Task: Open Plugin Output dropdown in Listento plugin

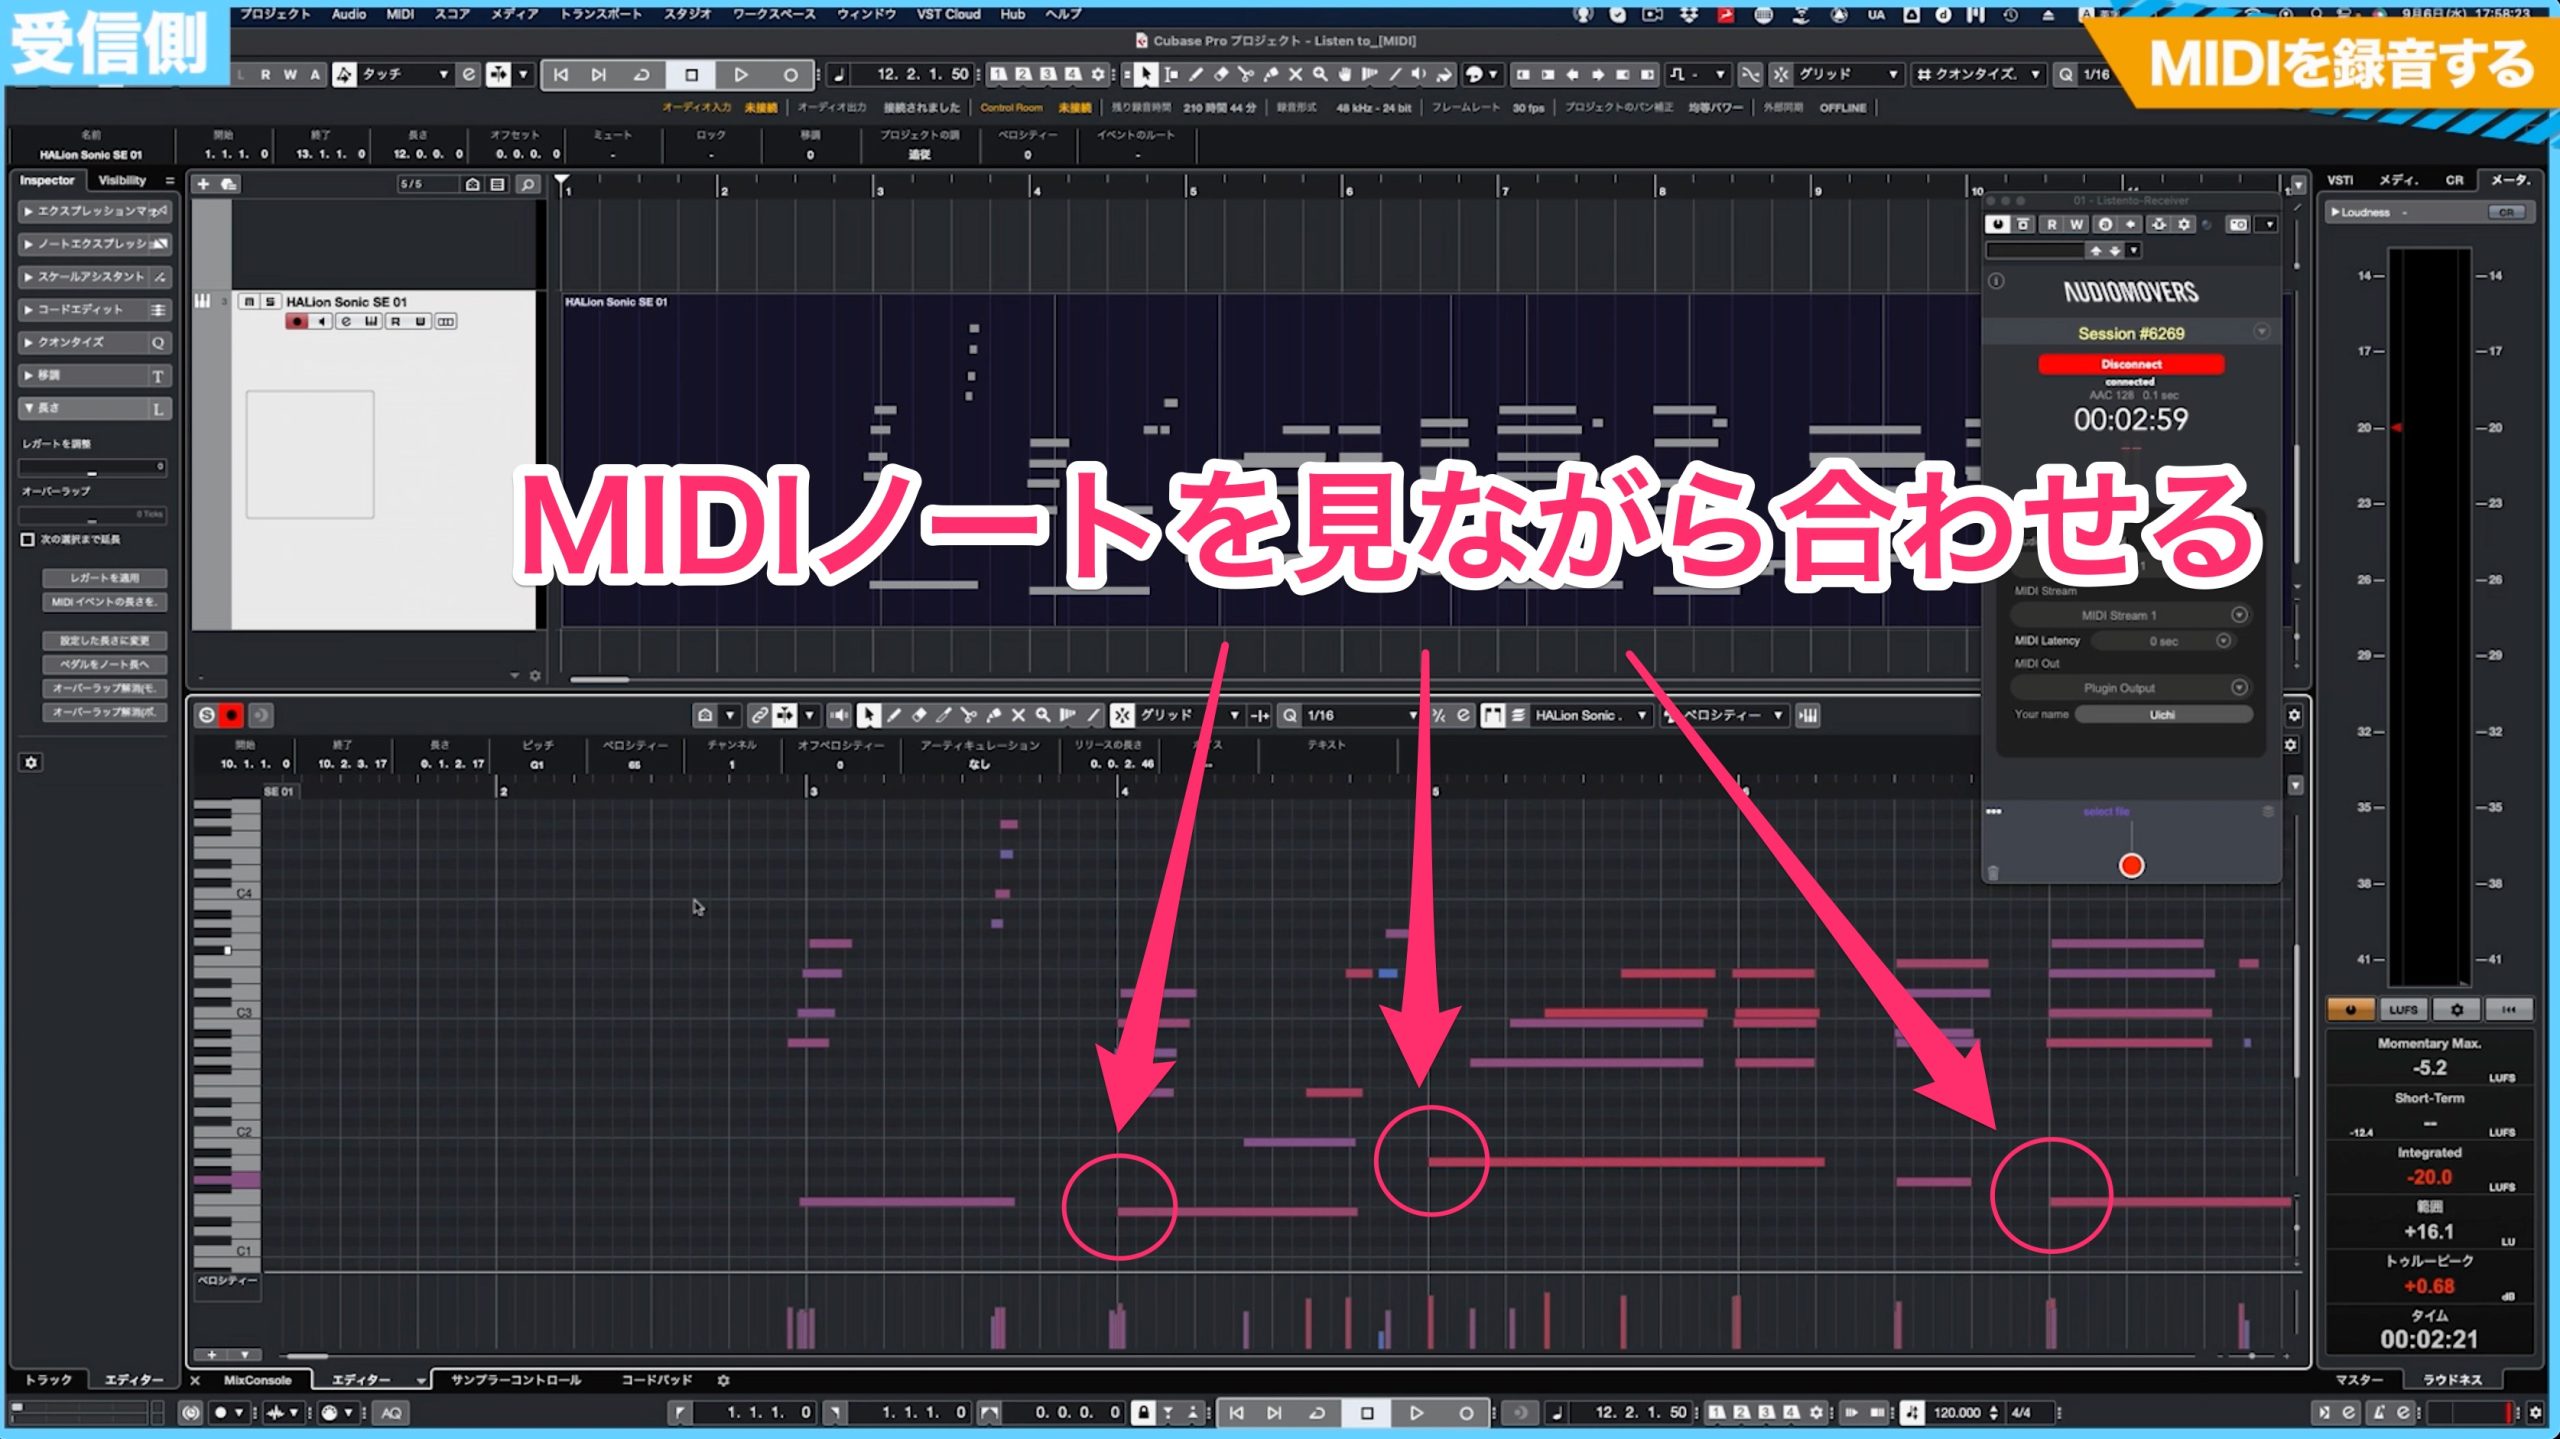Action: 2130,688
